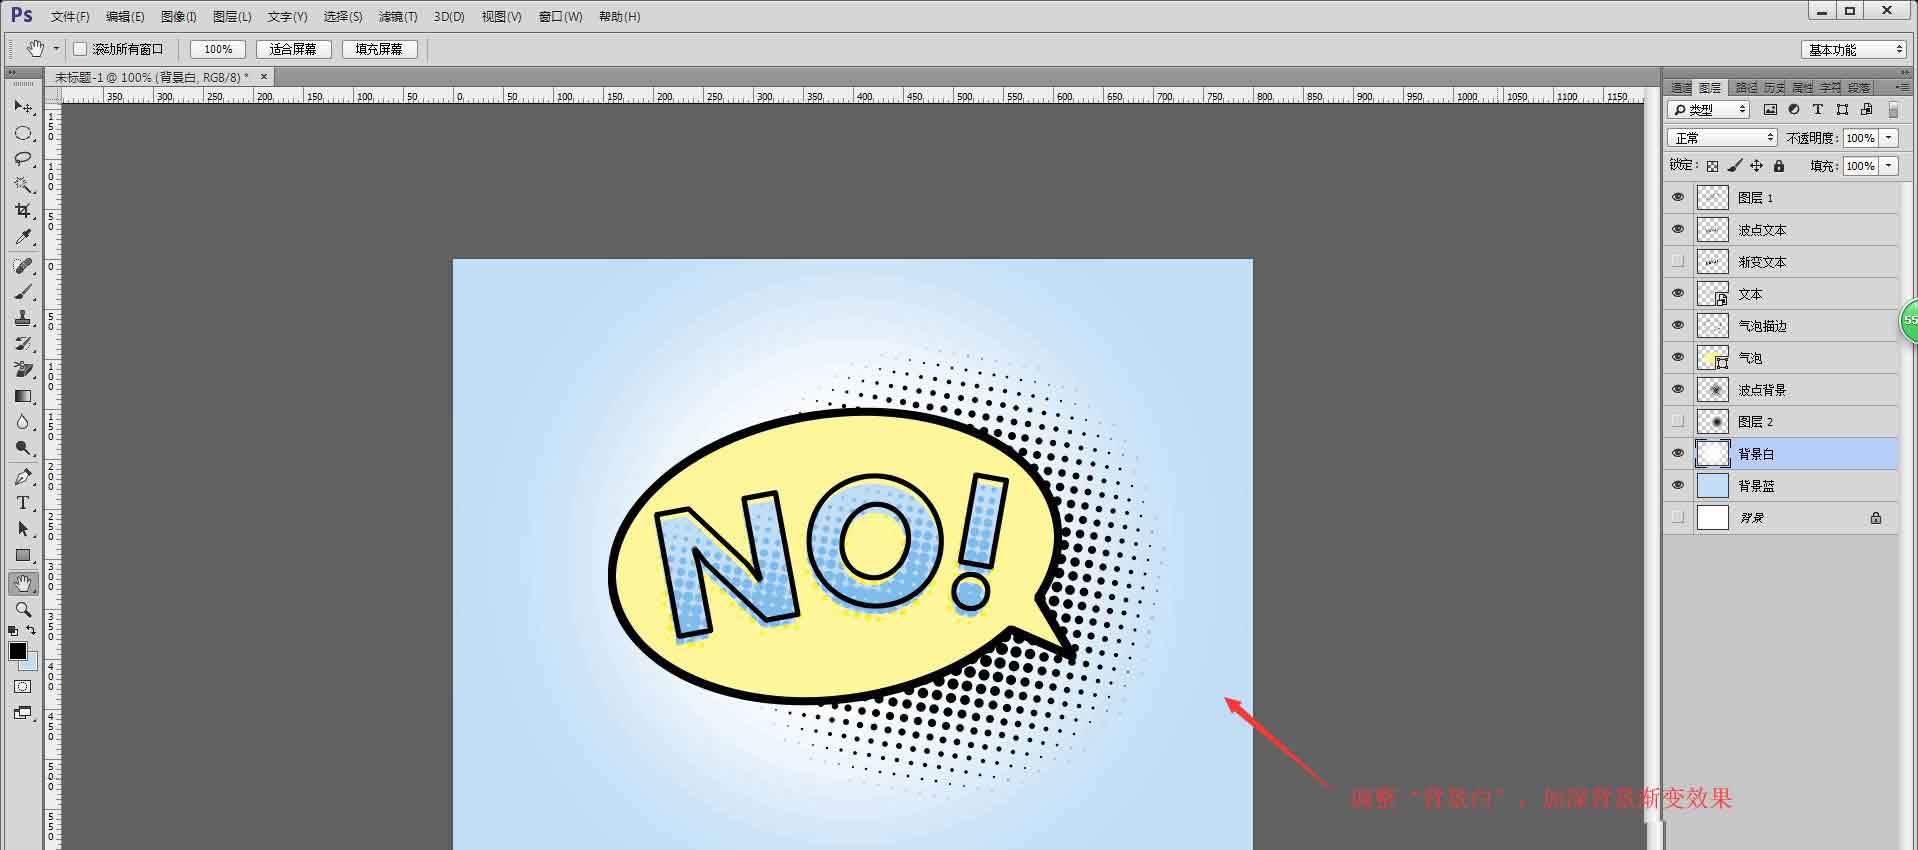Select the Burn tool

[23, 448]
